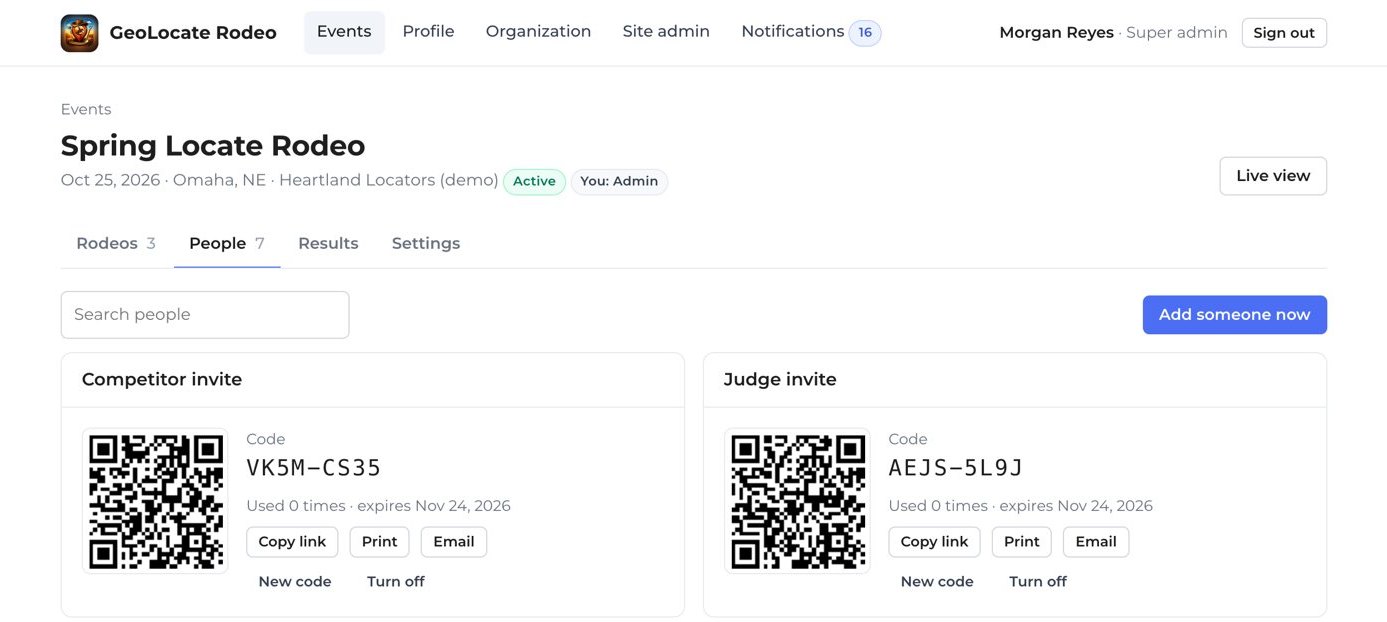The height and width of the screenshot is (622, 1387).
Task: Click the Active status badge
Action: [534, 182]
